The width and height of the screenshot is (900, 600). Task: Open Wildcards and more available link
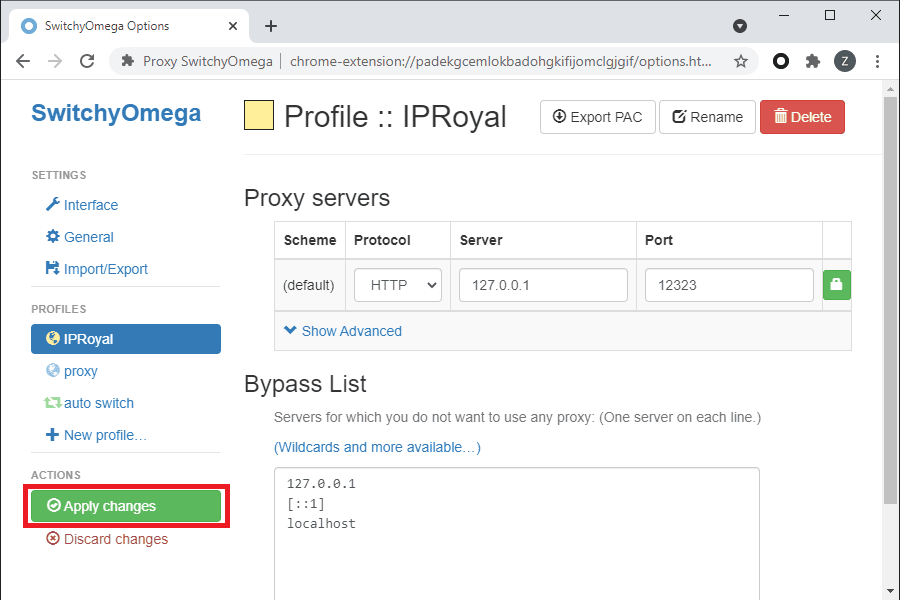pyautogui.click(x=377, y=447)
